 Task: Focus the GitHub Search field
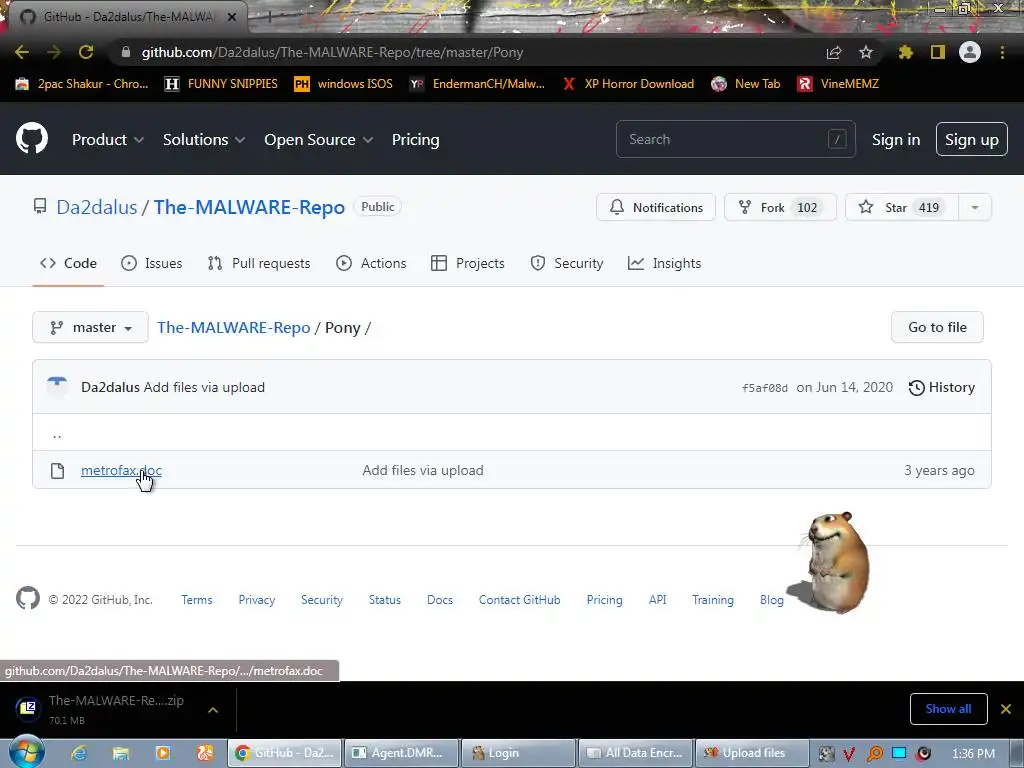(735, 139)
